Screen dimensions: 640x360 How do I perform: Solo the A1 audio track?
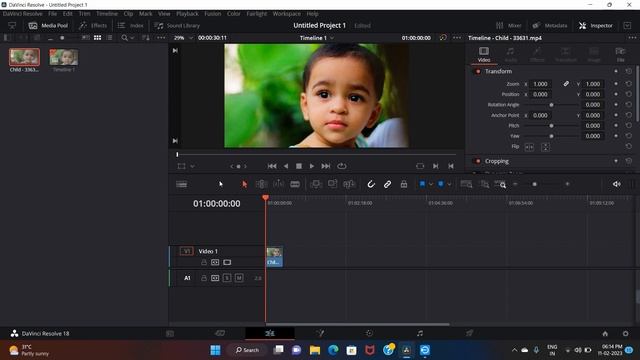coord(227,278)
